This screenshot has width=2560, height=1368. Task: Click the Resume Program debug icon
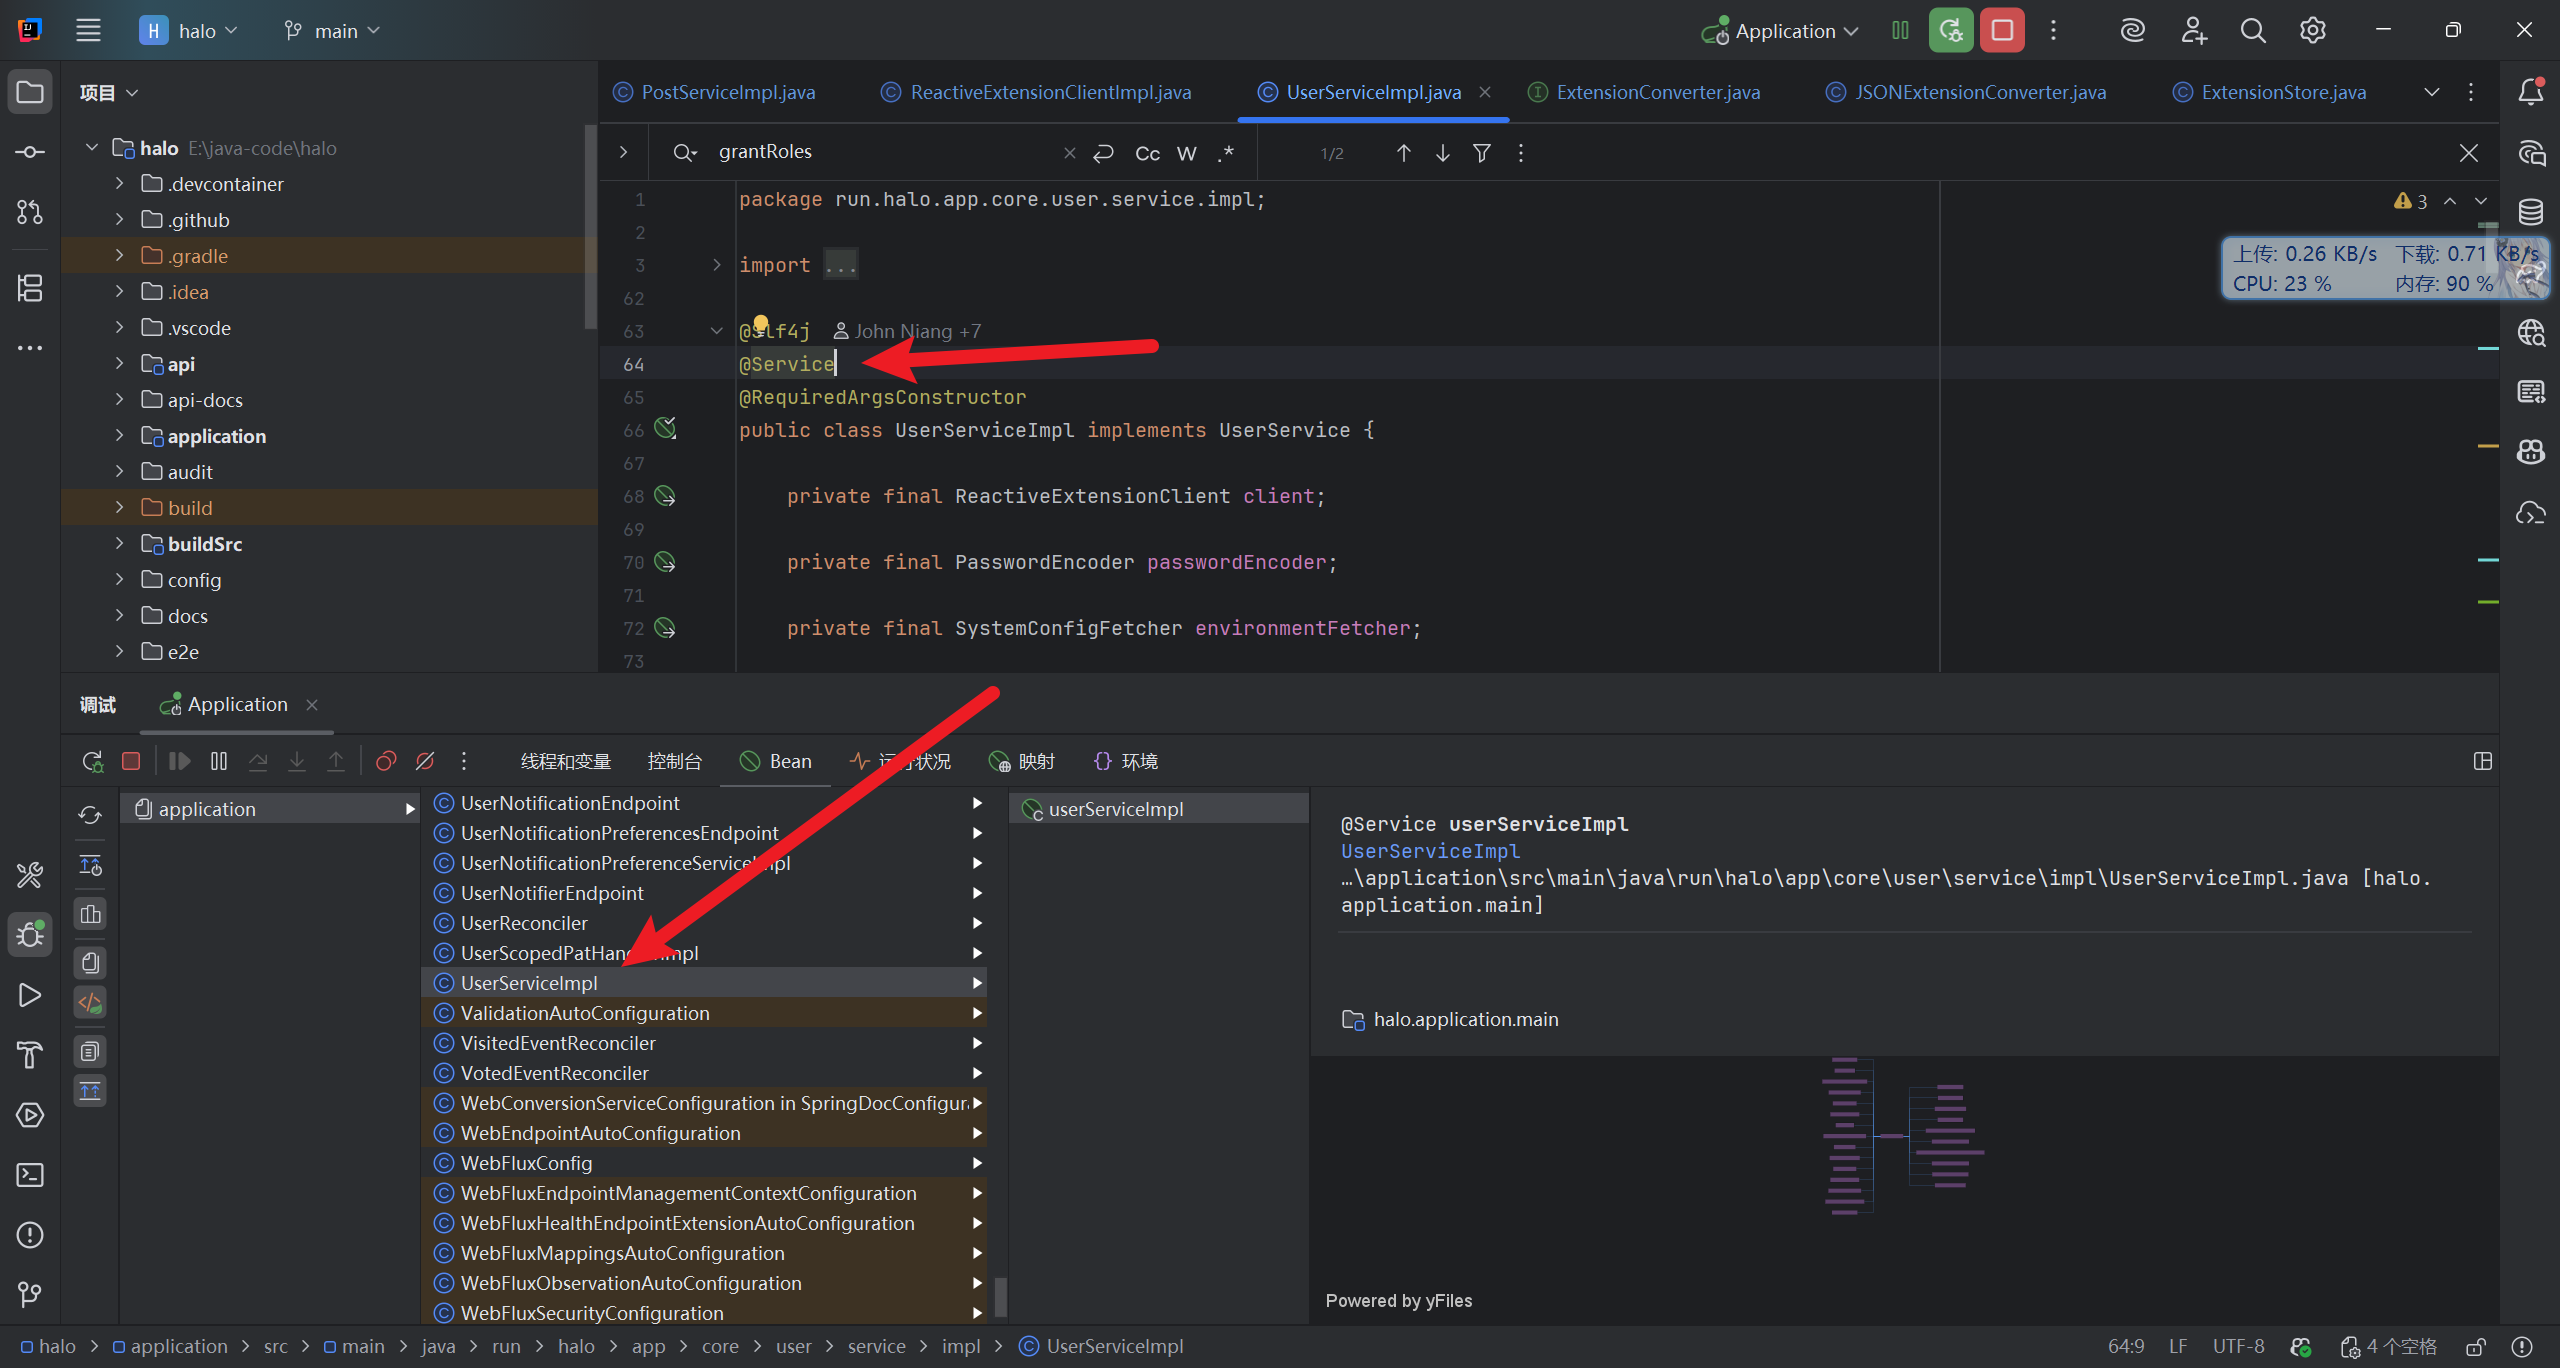click(x=179, y=761)
